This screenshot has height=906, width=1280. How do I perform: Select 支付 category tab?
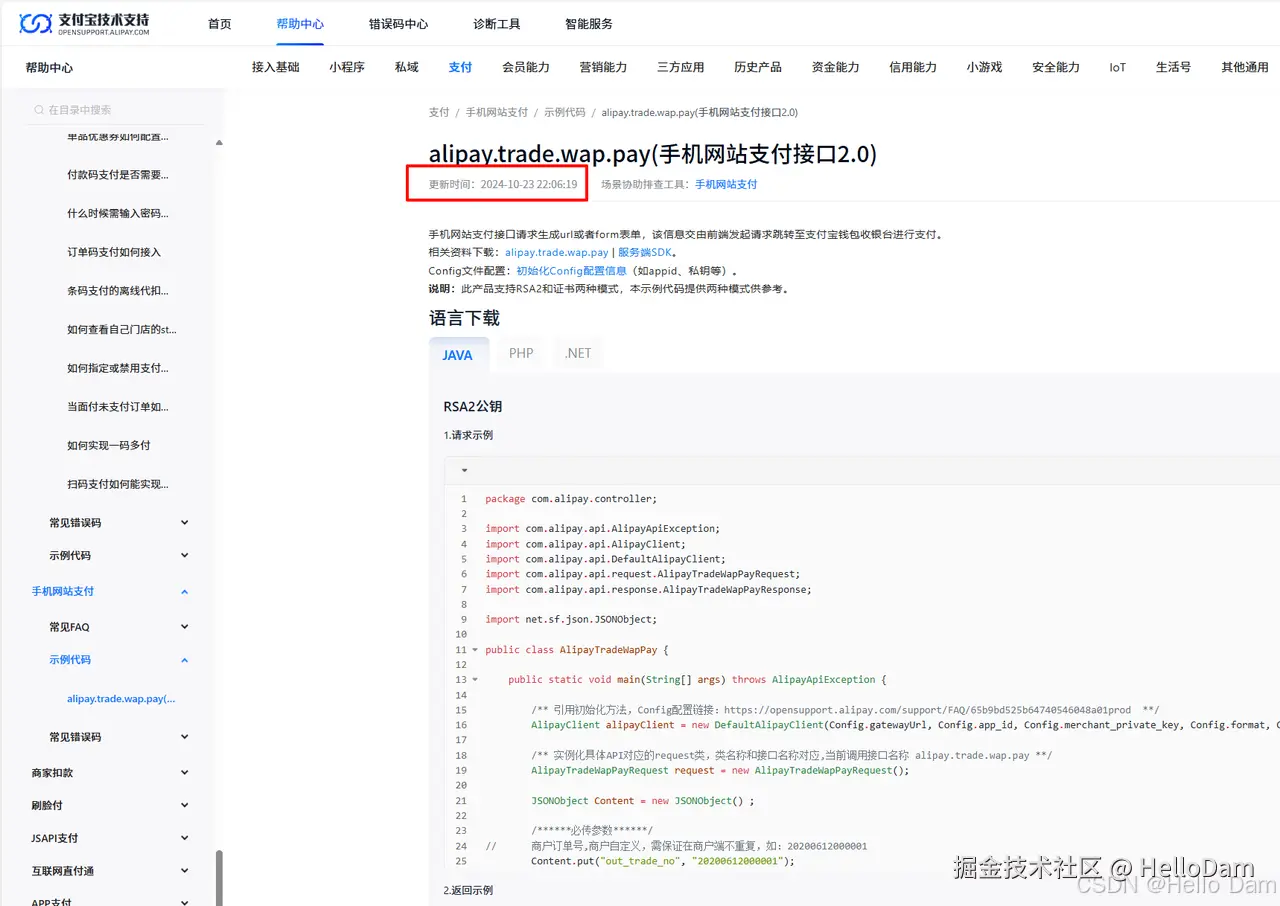tap(460, 67)
